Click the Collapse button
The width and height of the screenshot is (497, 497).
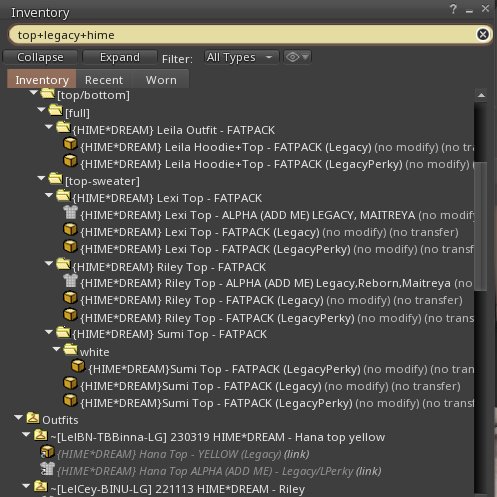point(40,57)
